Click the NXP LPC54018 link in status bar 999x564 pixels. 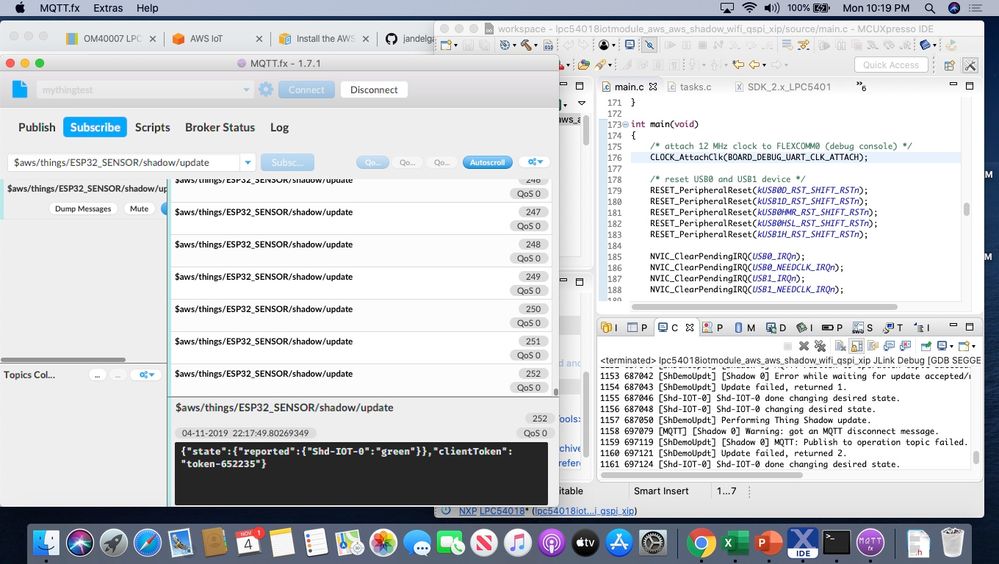click(492, 510)
